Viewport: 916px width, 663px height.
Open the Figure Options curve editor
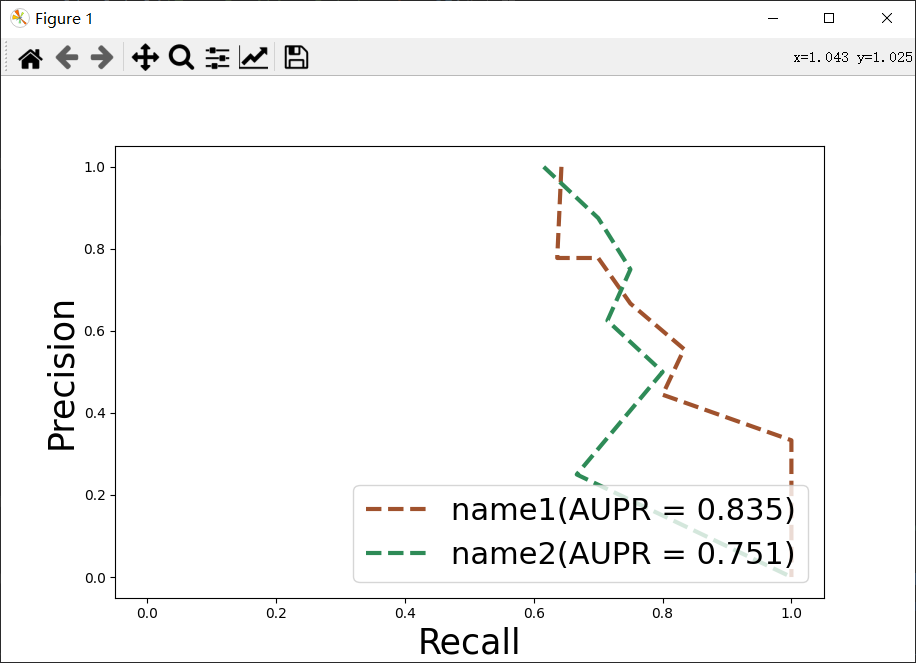coord(253,57)
